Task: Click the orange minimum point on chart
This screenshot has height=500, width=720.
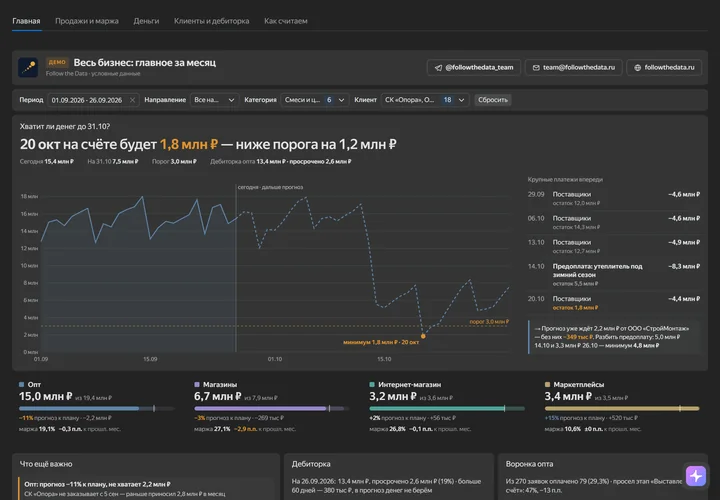Action: (423, 336)
